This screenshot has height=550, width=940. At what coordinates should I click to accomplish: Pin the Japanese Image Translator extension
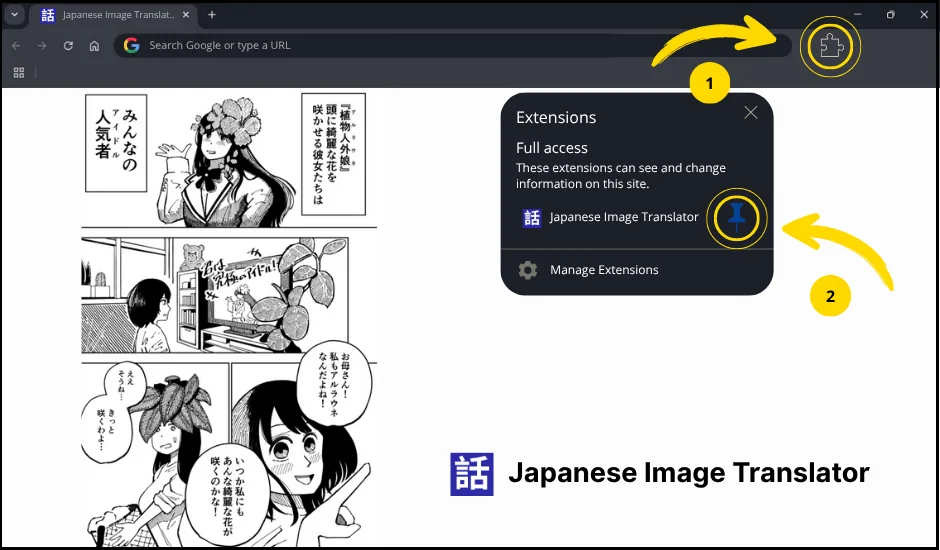(x=736, y=218)
